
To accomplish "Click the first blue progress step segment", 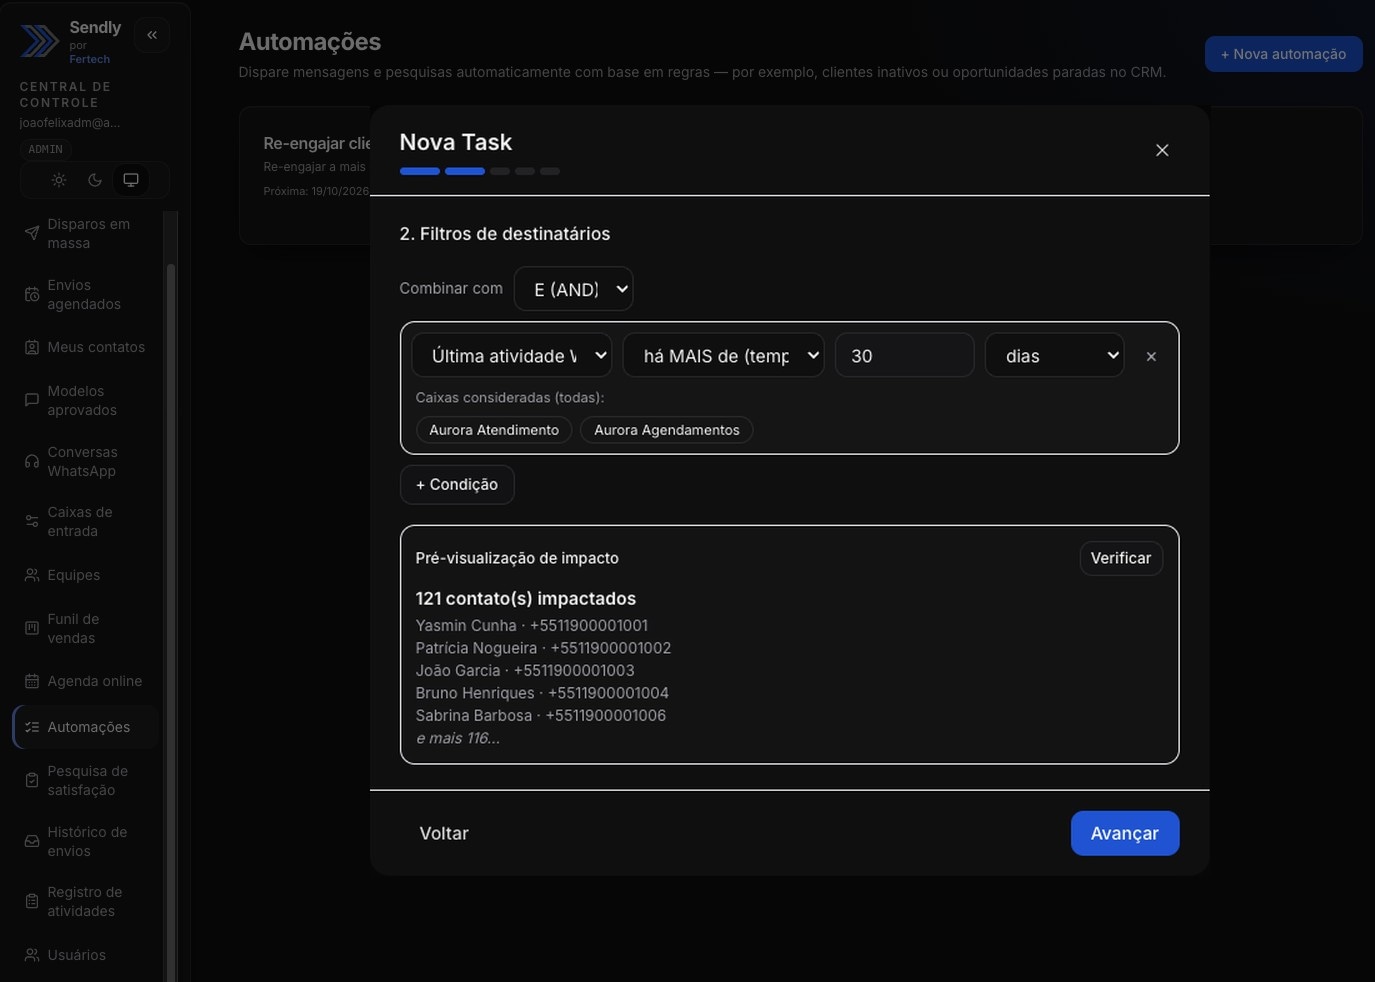I will click(420, 171).
